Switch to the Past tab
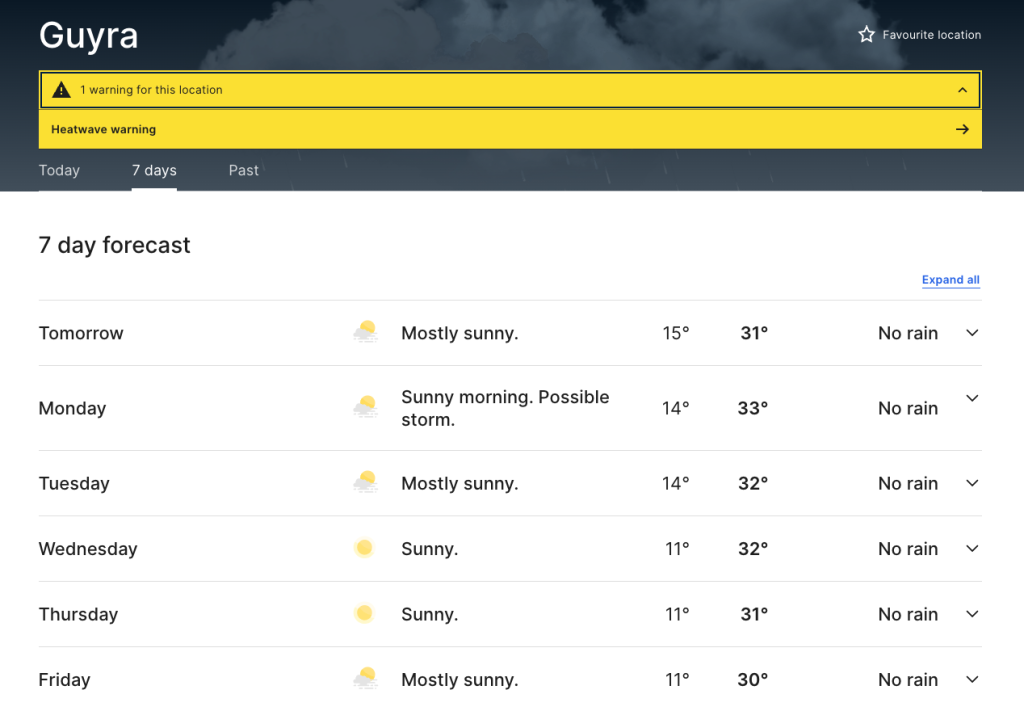1024x711 pixels. pos(243,171)
